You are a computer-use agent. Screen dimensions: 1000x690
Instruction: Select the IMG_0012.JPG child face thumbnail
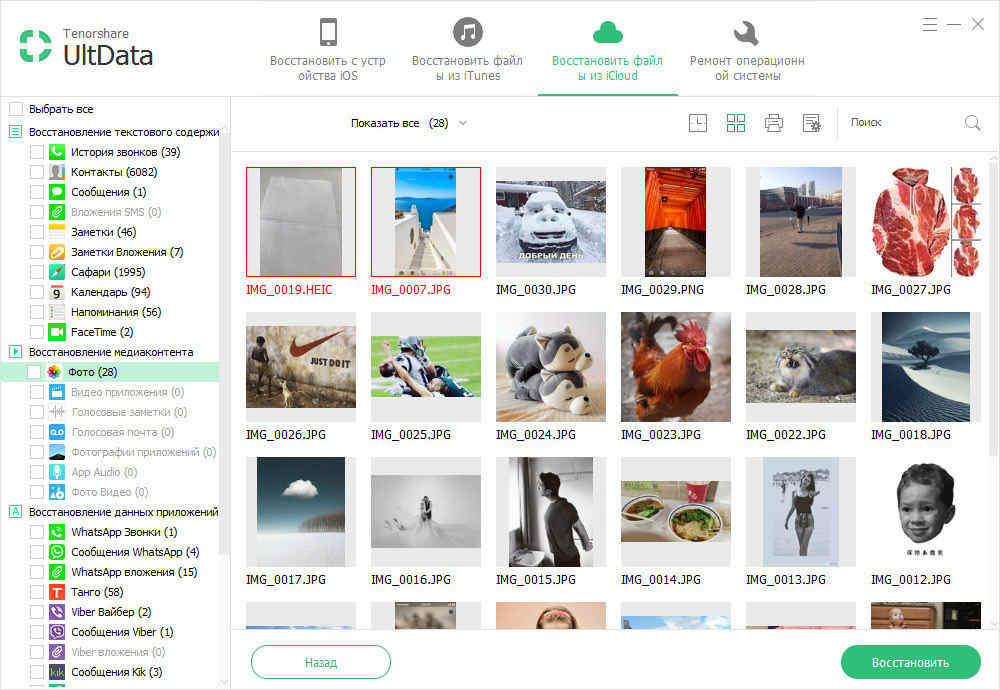tap(925, 511)
